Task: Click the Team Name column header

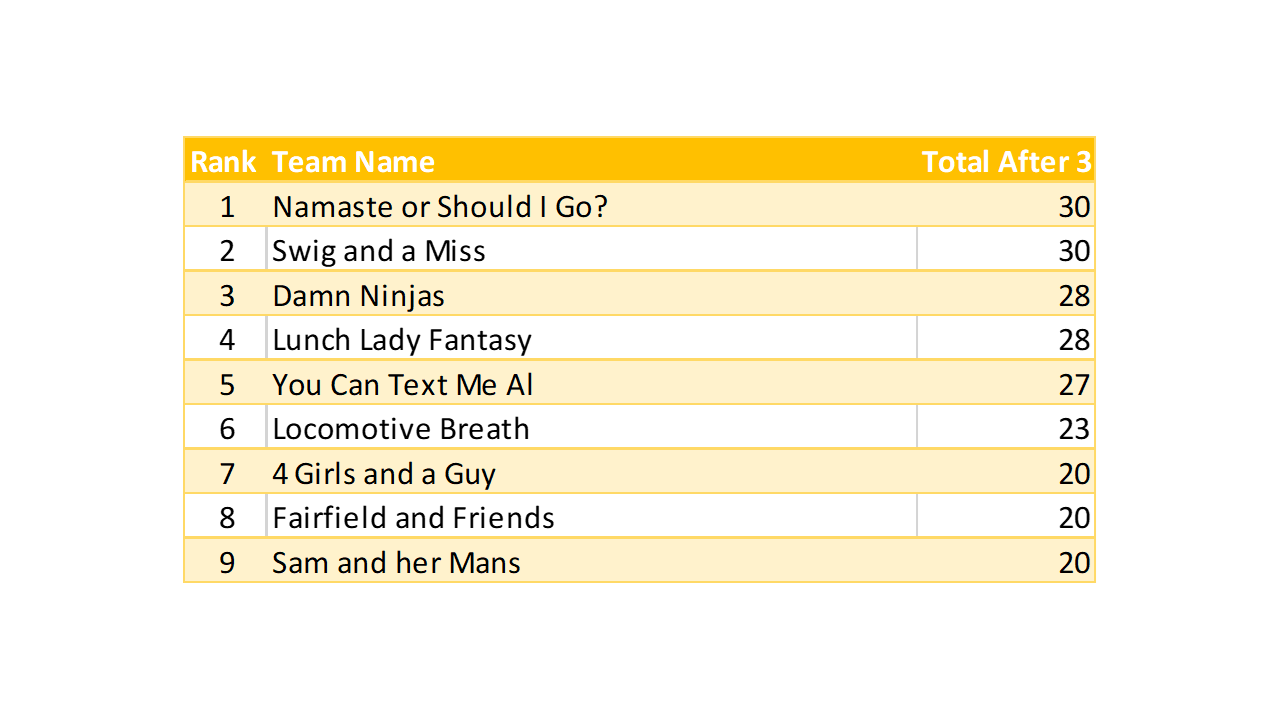Action: (353, 162)
